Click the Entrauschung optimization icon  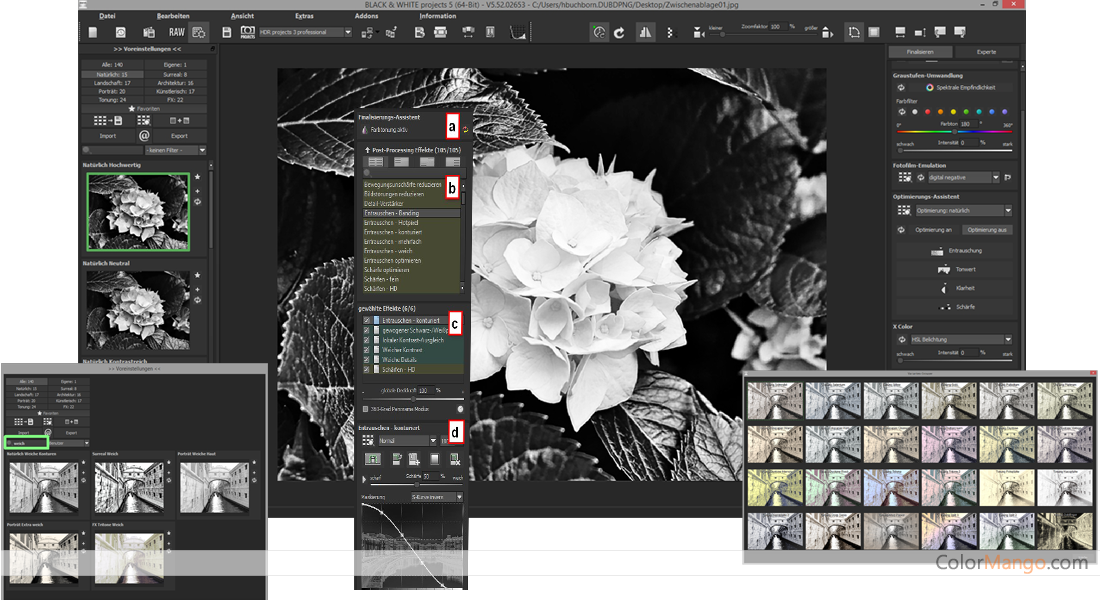tap(937, 251)
